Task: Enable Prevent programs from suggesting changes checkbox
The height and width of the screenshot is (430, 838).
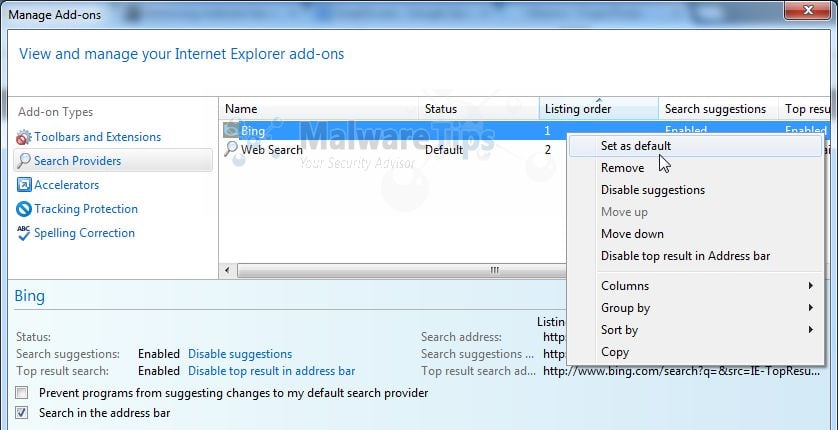Action: [x=21, y=394]
